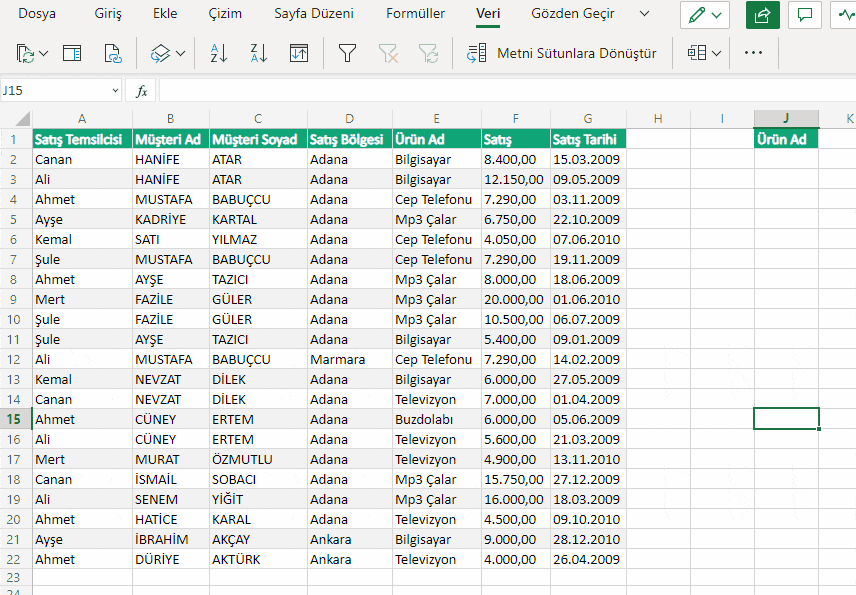Click Metni Sütunlara Dönüştür
856x595 pixels.
[x=577, y=53]
